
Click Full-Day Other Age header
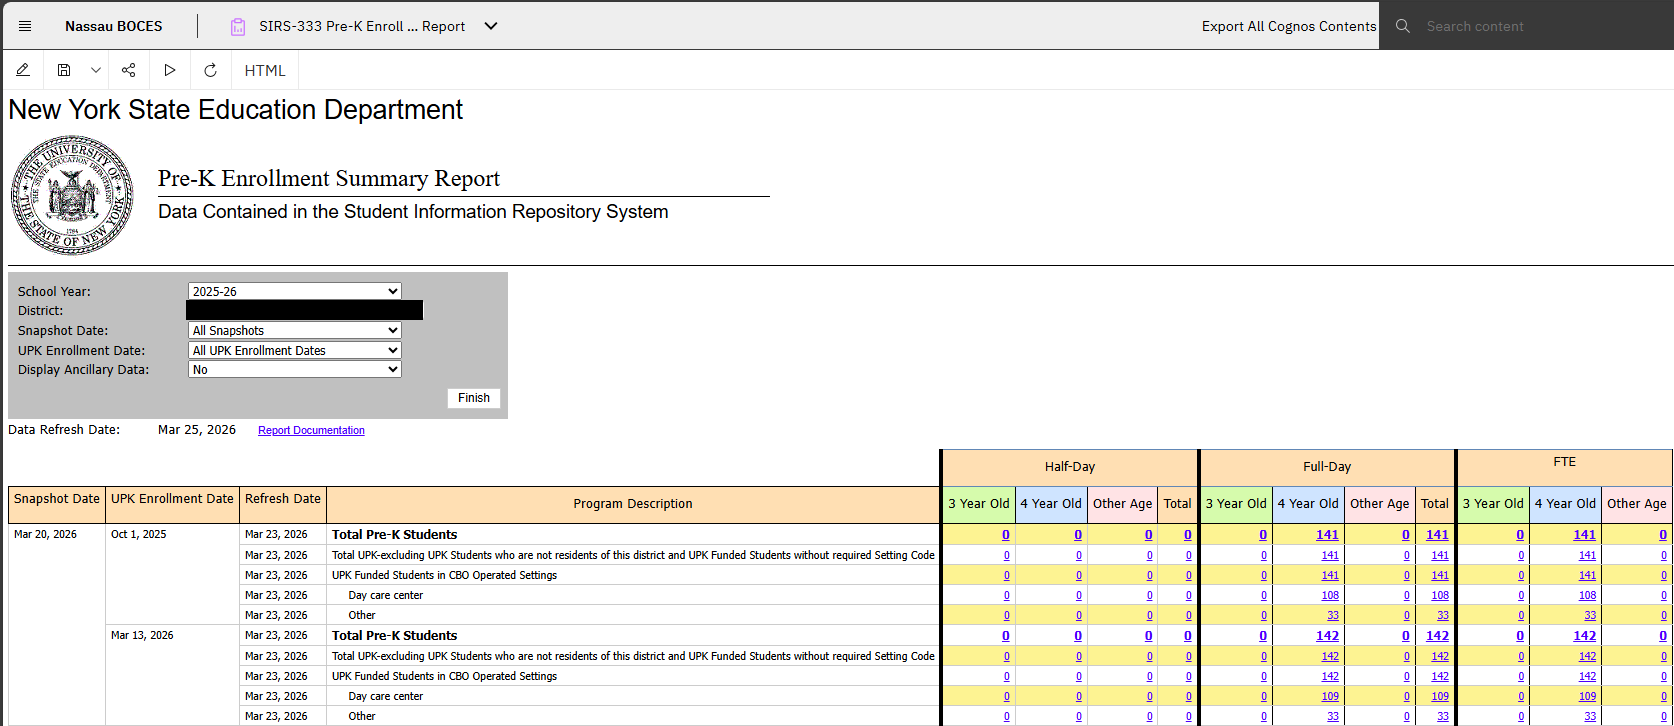pyautogui.click(x=1380, y=504)
